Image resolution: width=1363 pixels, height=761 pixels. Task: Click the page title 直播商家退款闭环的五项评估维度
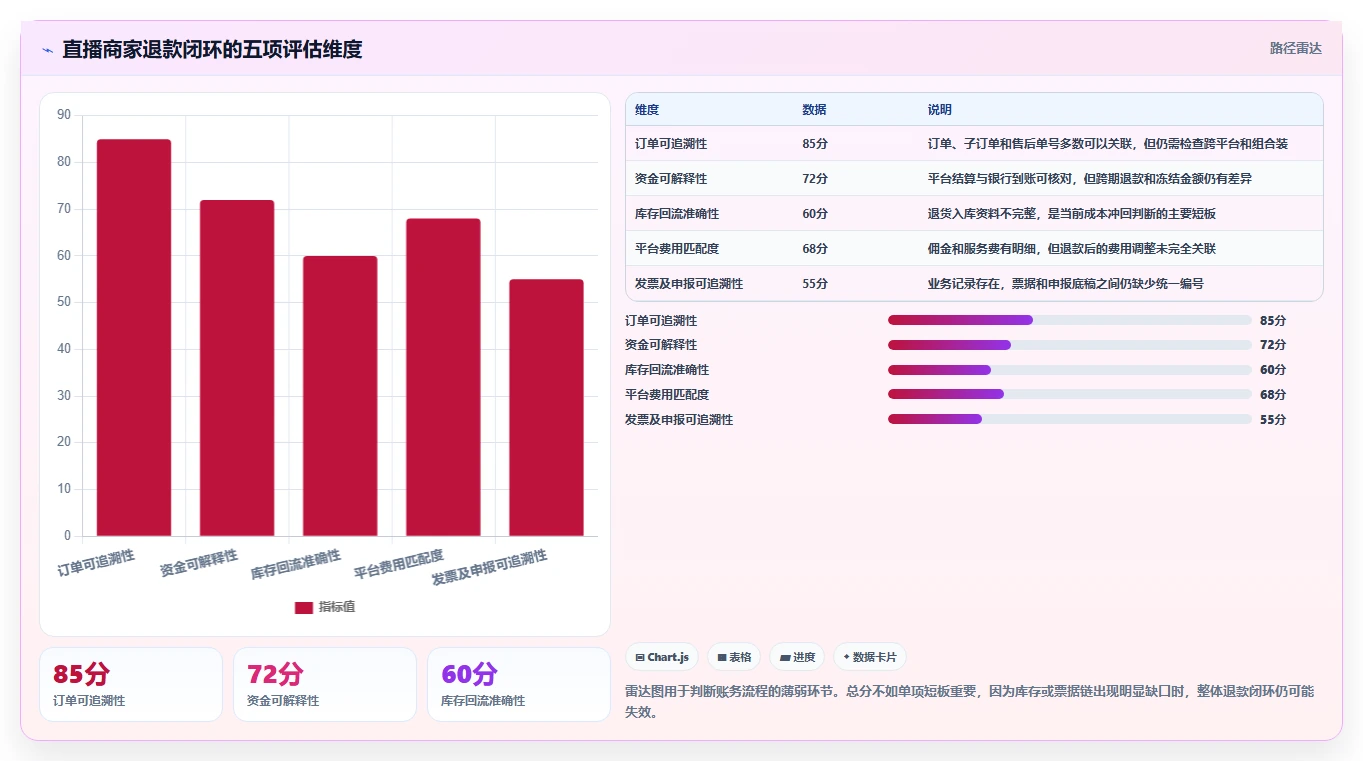(212, 49)
